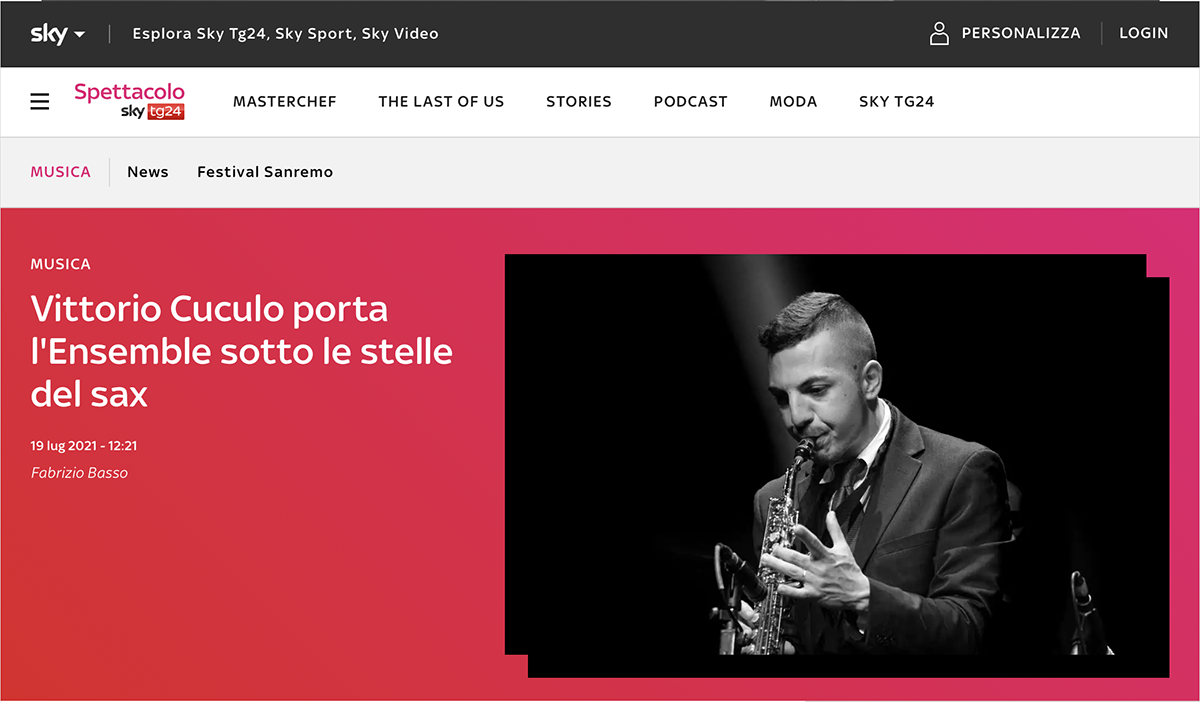Open the PERSONALIZZA link

[1021, 33]
